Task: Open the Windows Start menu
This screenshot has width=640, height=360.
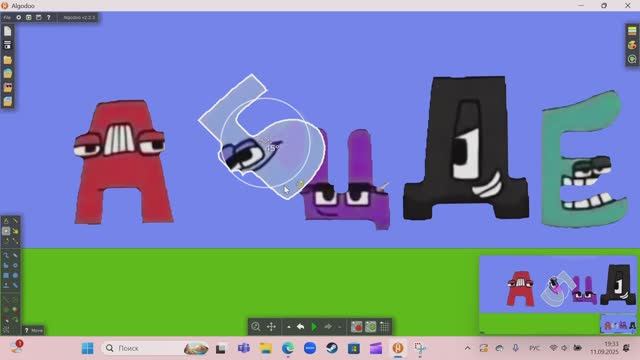Action: click(x=87, y=348)
